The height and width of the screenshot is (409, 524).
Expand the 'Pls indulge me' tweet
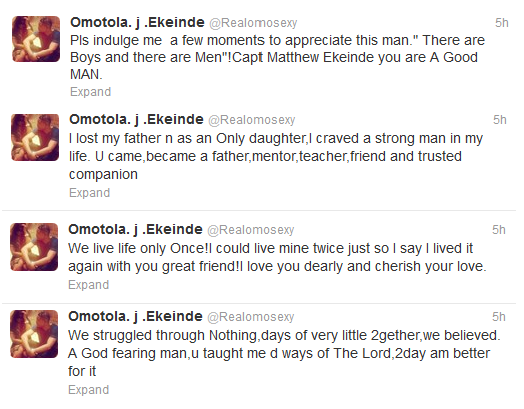(91, 92)
